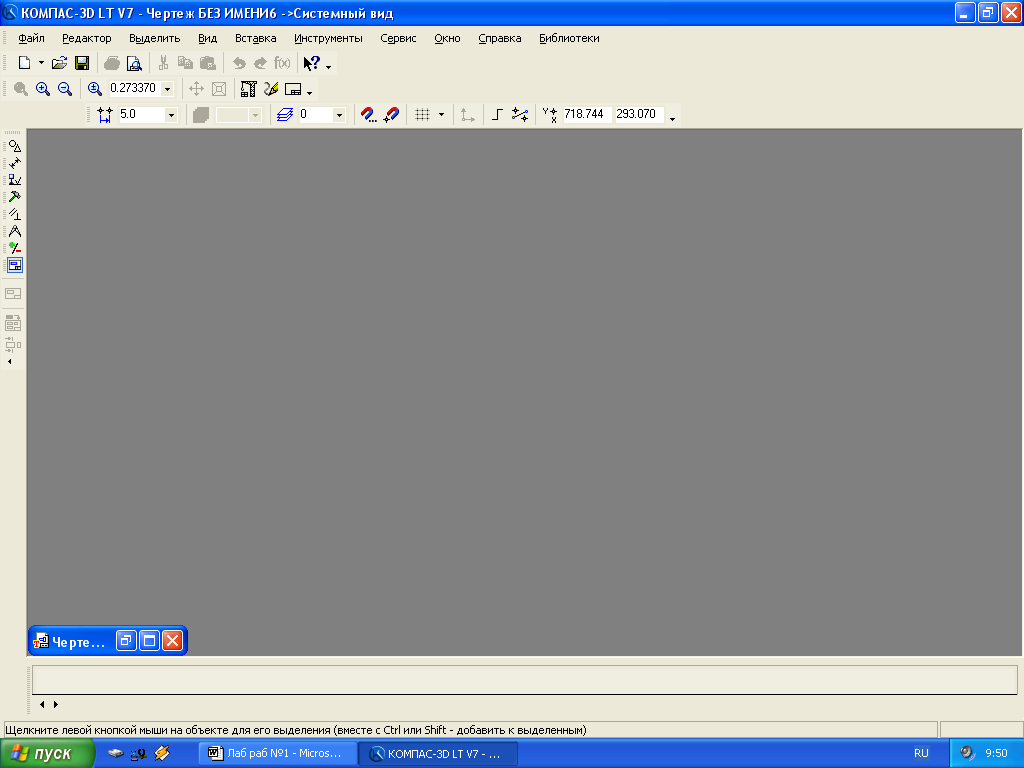This screenshot has height=768, width=1024.
Task: Open the options arrow next to context help
Action: point(328,67)
